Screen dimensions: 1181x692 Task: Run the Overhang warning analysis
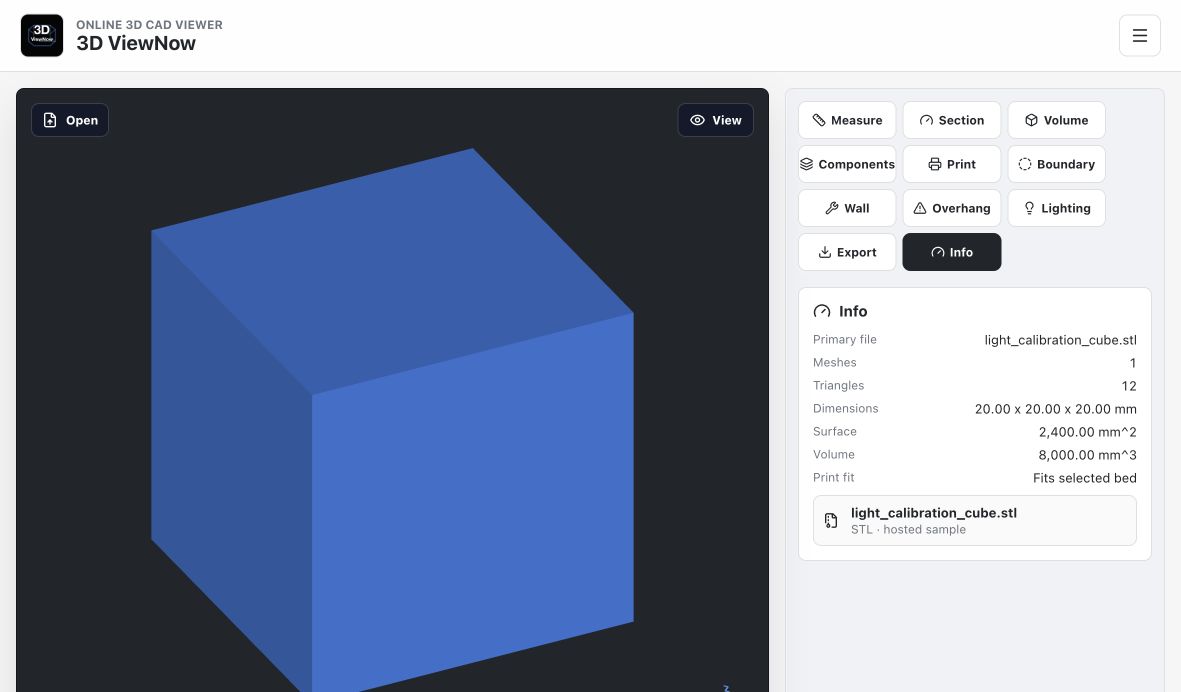coord(952,209)
